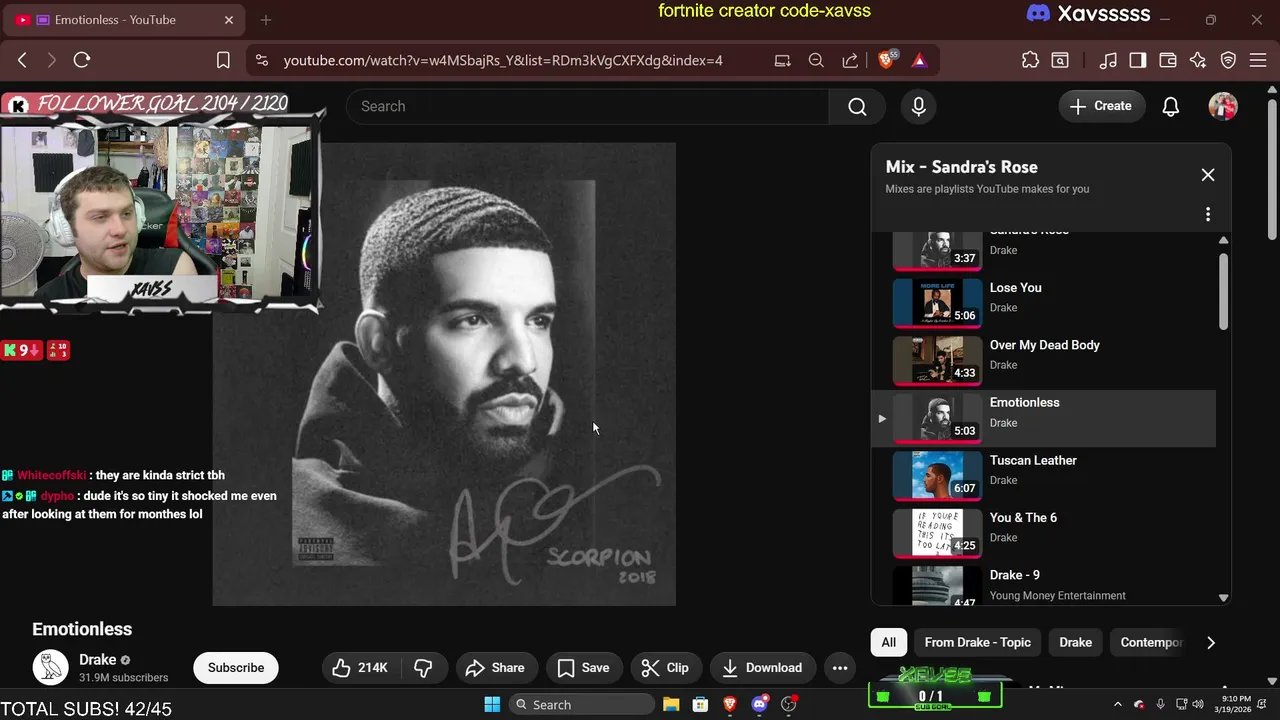
Task: Play Tuscan Leather from the mix
Action: pyautogui.click(x=1045, y=475)
